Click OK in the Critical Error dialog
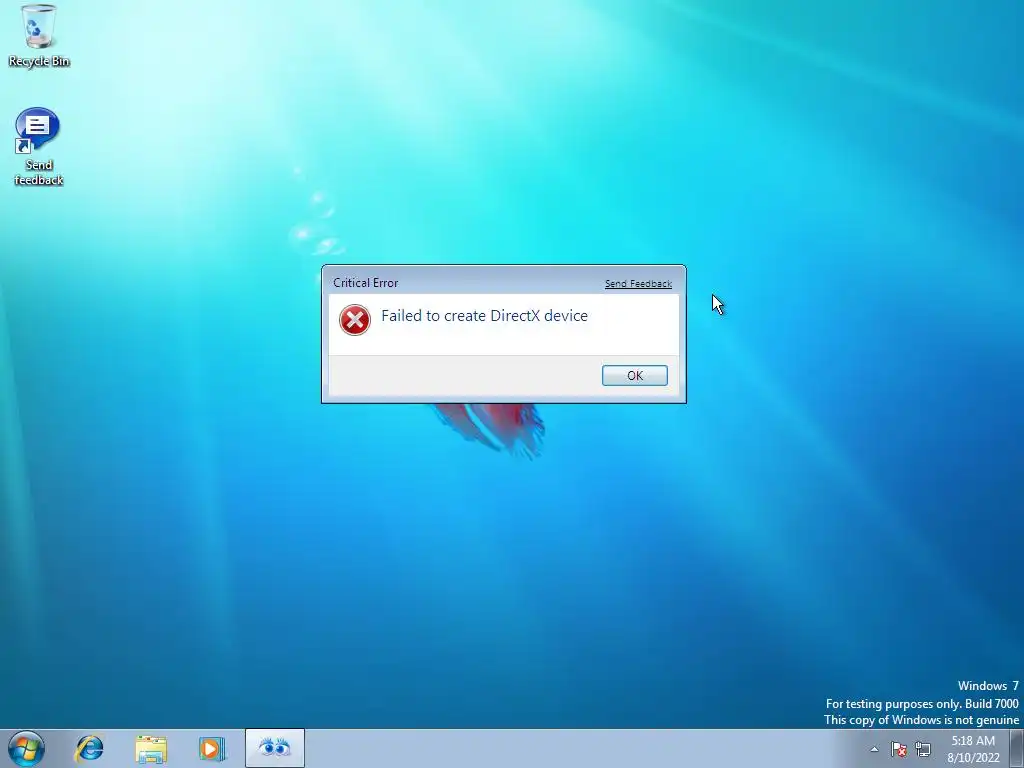Image resolution: width=1024 pixels, height=768 pixels. 634,376
